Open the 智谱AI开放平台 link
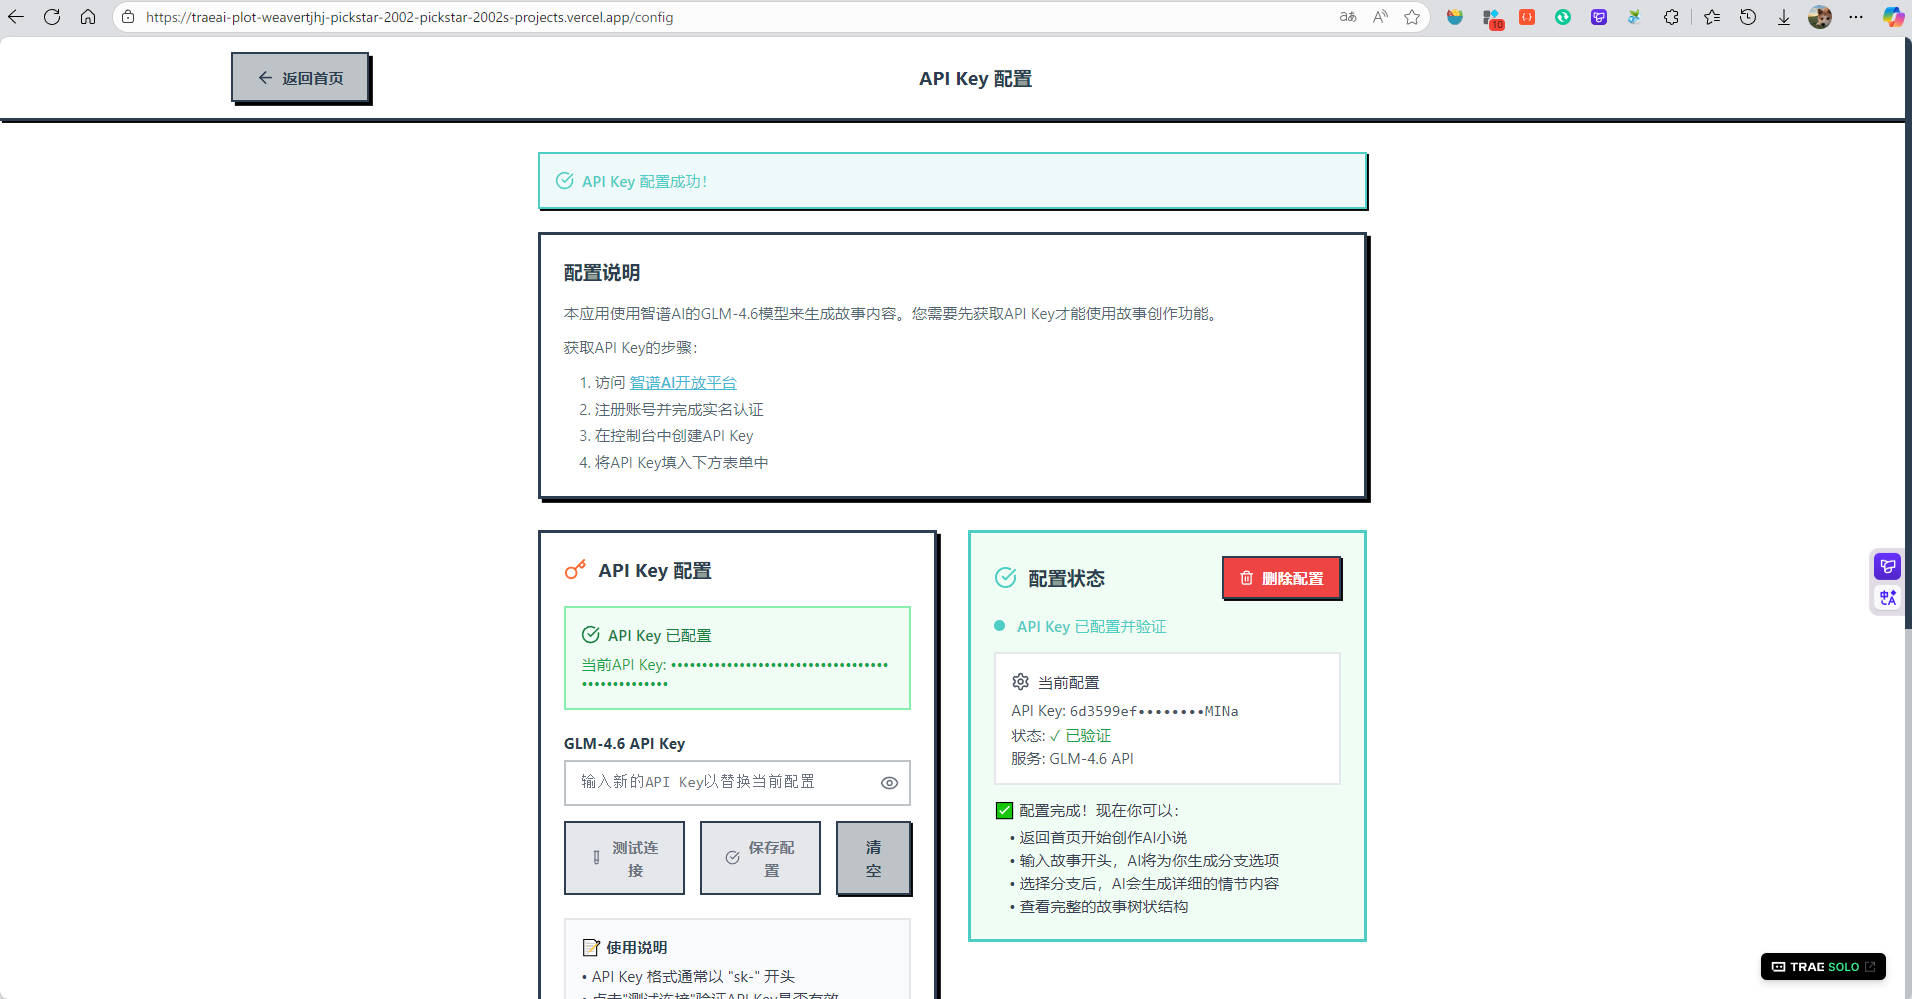 tap(681, 382)
